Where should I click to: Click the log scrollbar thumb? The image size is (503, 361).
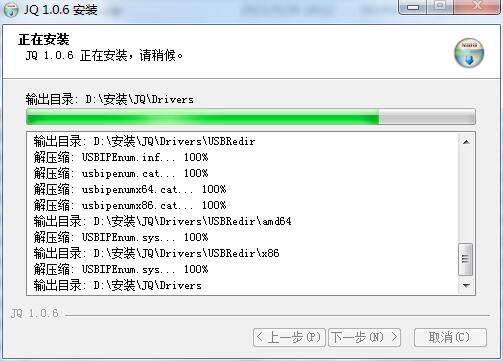(466, 259)
